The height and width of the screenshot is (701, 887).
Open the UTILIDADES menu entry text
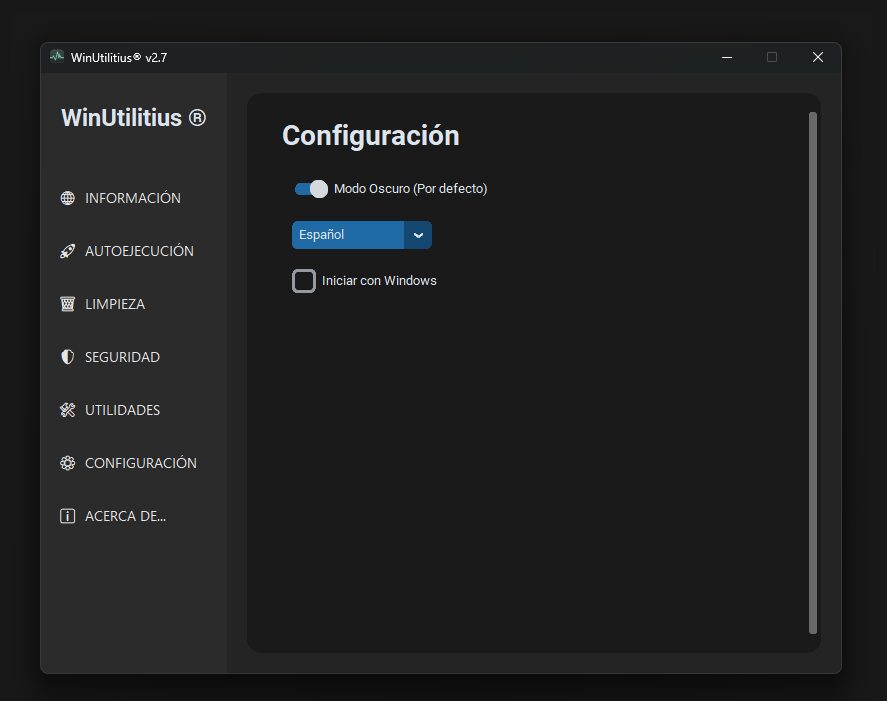(x=122, y=410)
